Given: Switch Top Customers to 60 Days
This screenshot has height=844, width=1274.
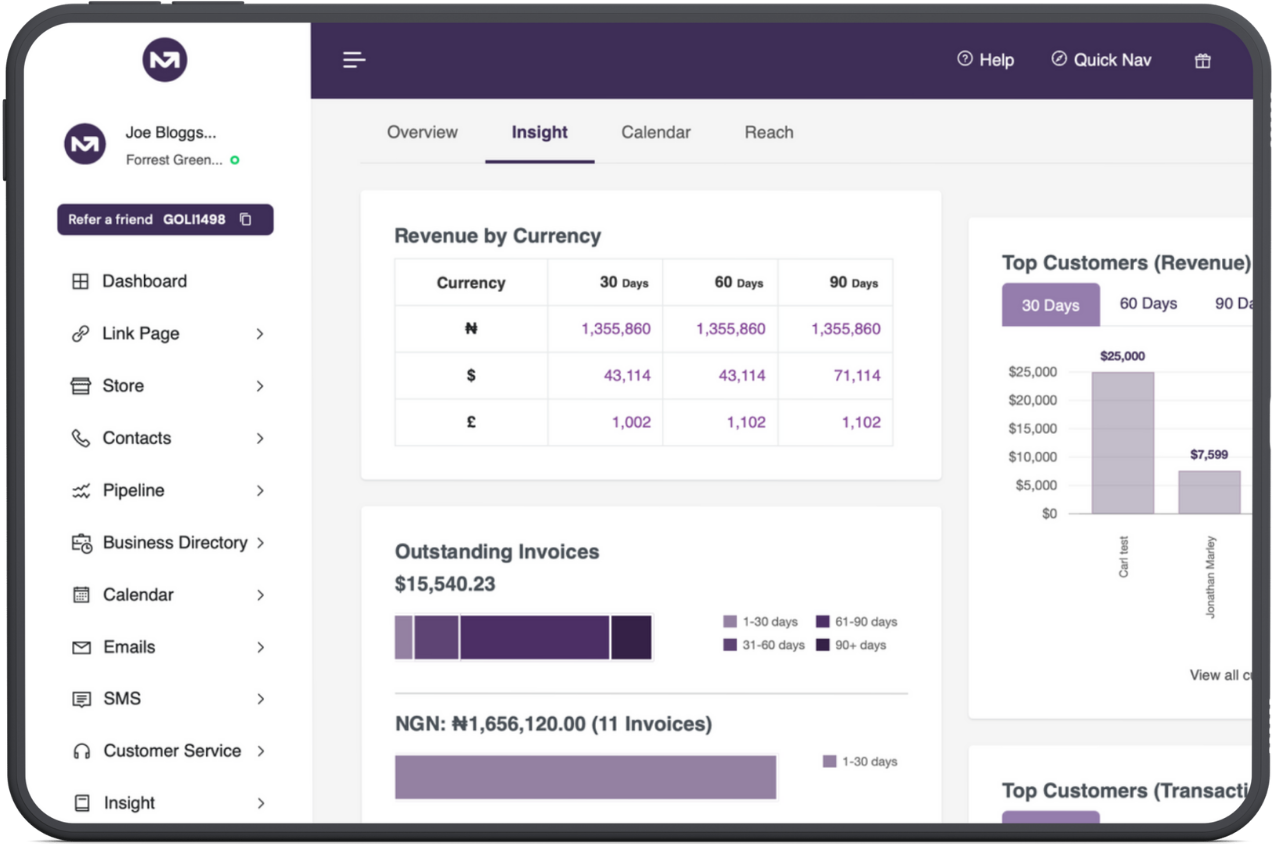Looking at the screenshot, I should (1147, 303).
